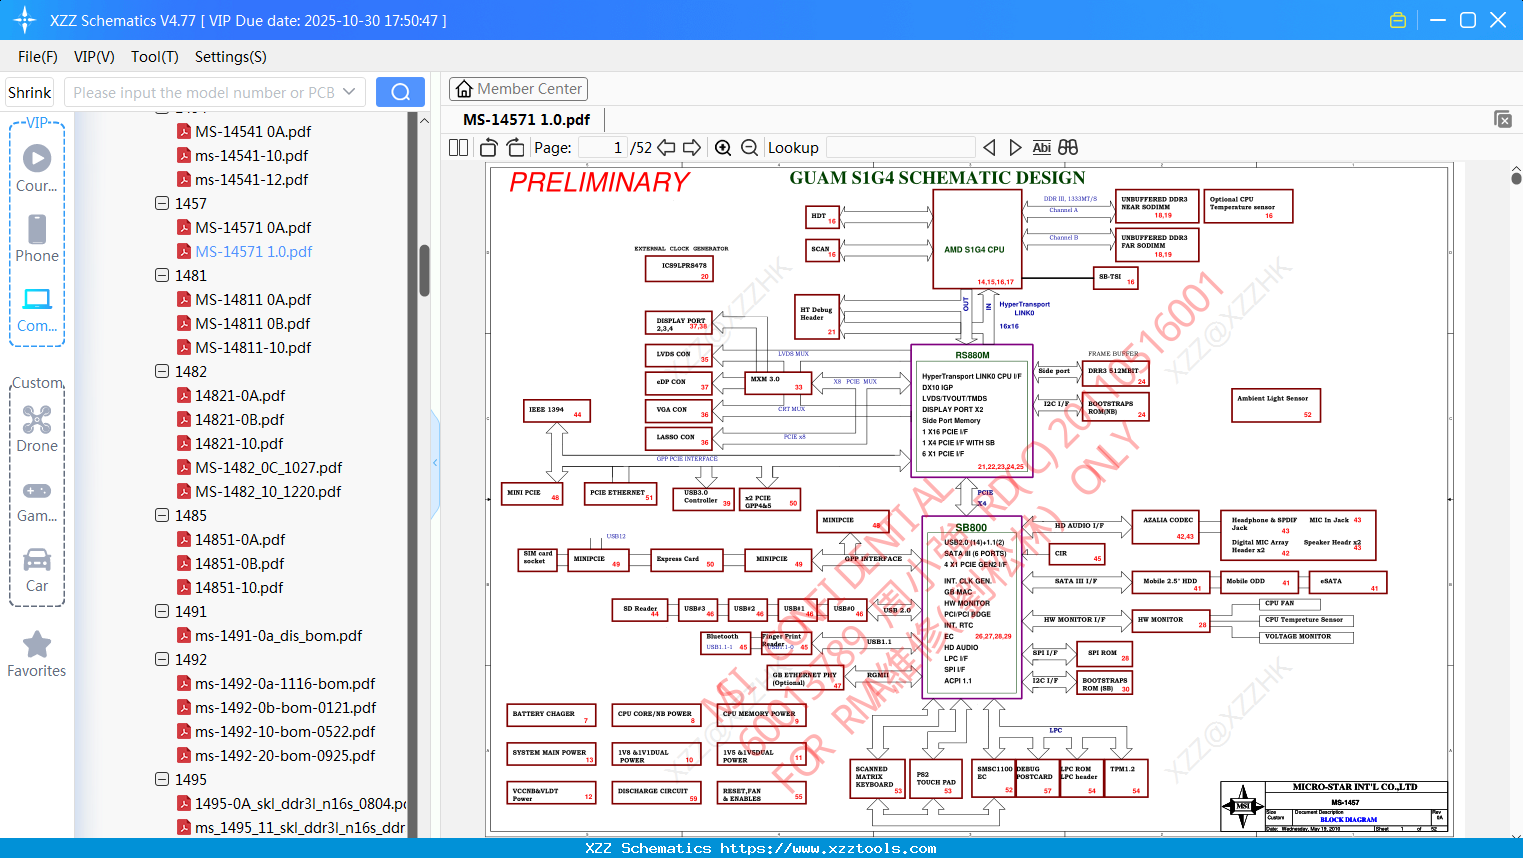Open ms-1492-0b-bom-0121.pdf
The image size is (1523, 858).
(x=285, y=707)
